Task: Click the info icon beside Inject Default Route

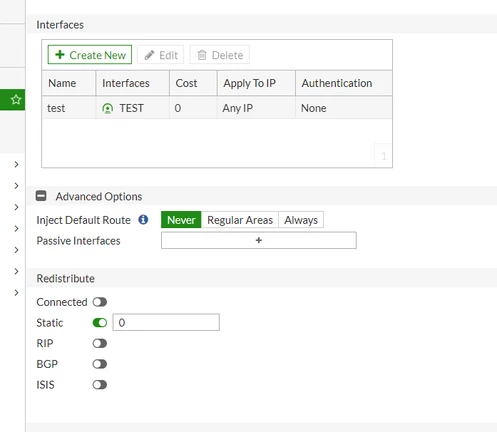Action: tap(143, 220)
